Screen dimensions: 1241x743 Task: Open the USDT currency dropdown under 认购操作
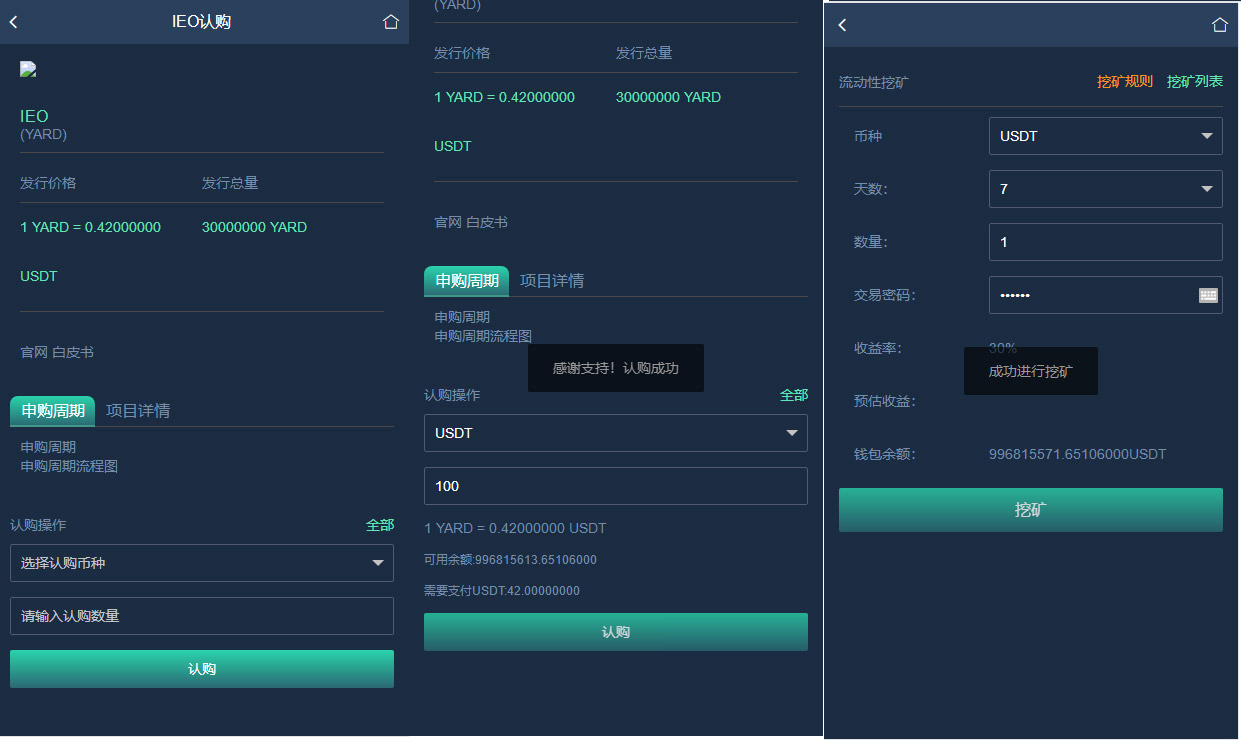(616, 433)
